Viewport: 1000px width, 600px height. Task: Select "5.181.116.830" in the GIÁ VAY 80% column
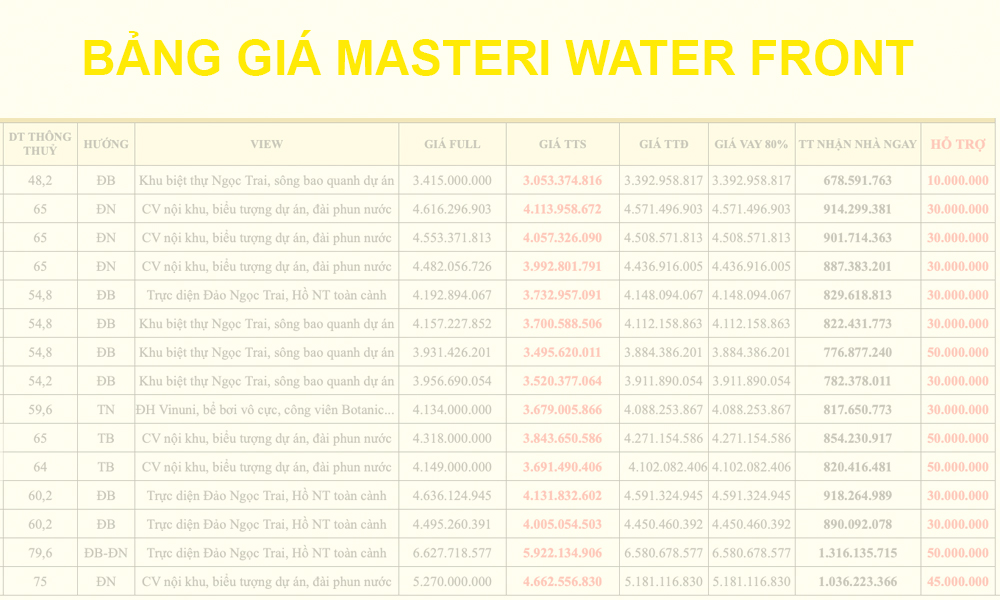pyautogui.click(x=751, y=582)
